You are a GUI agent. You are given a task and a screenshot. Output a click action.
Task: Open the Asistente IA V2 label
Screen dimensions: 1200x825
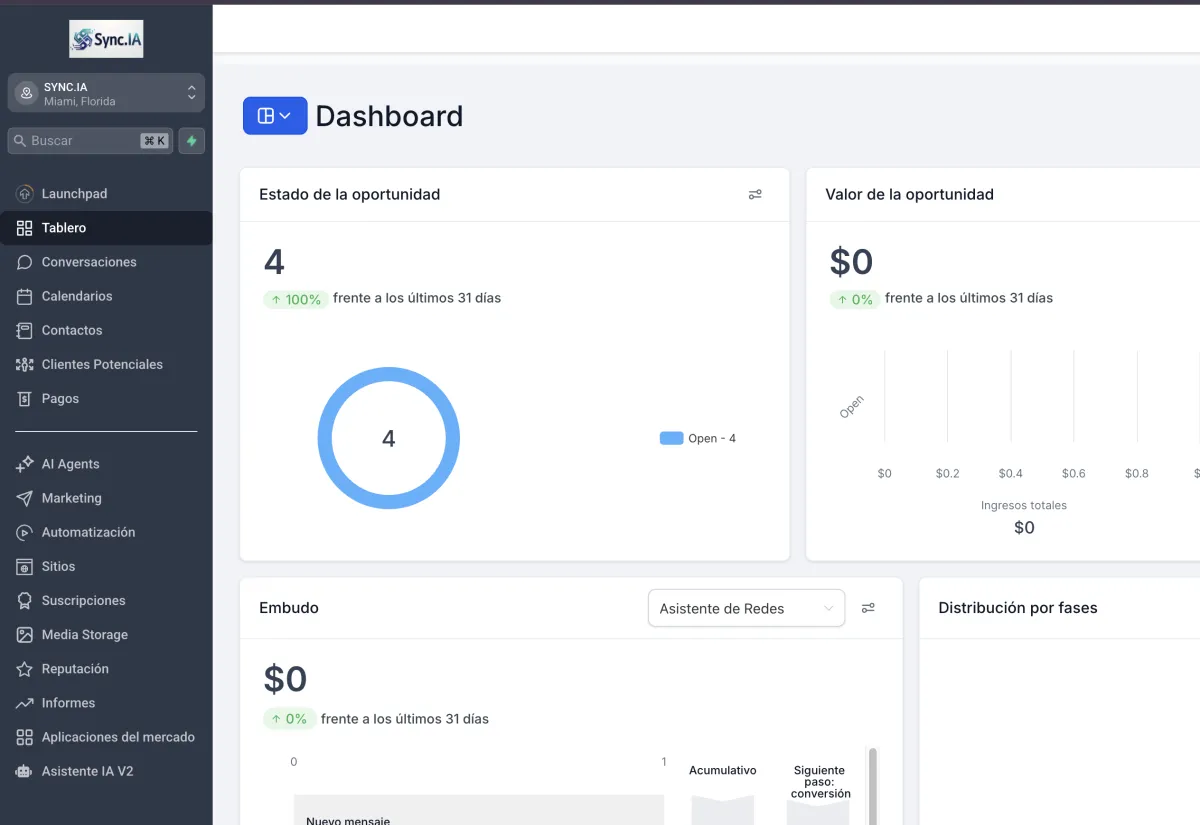point(87,771)
